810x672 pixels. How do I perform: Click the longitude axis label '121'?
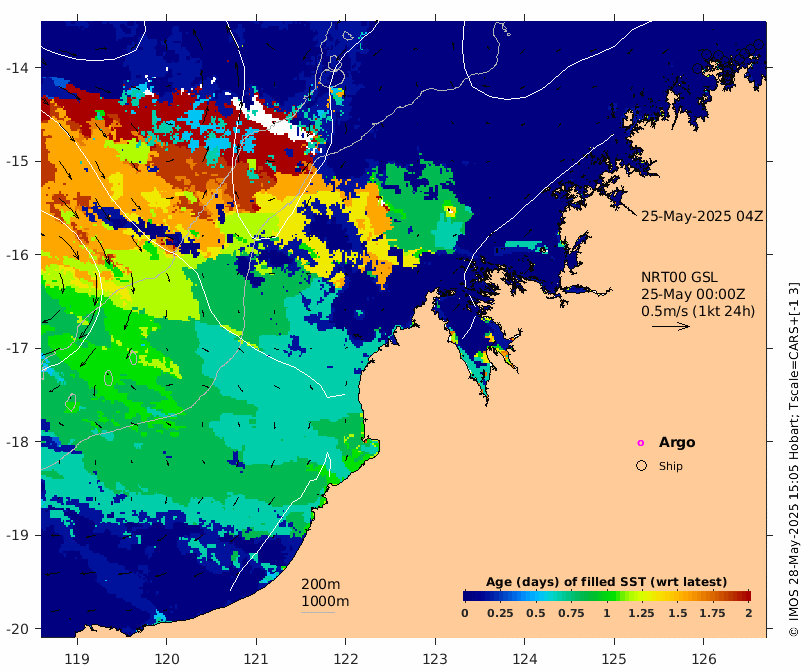[x=256, y=659]
